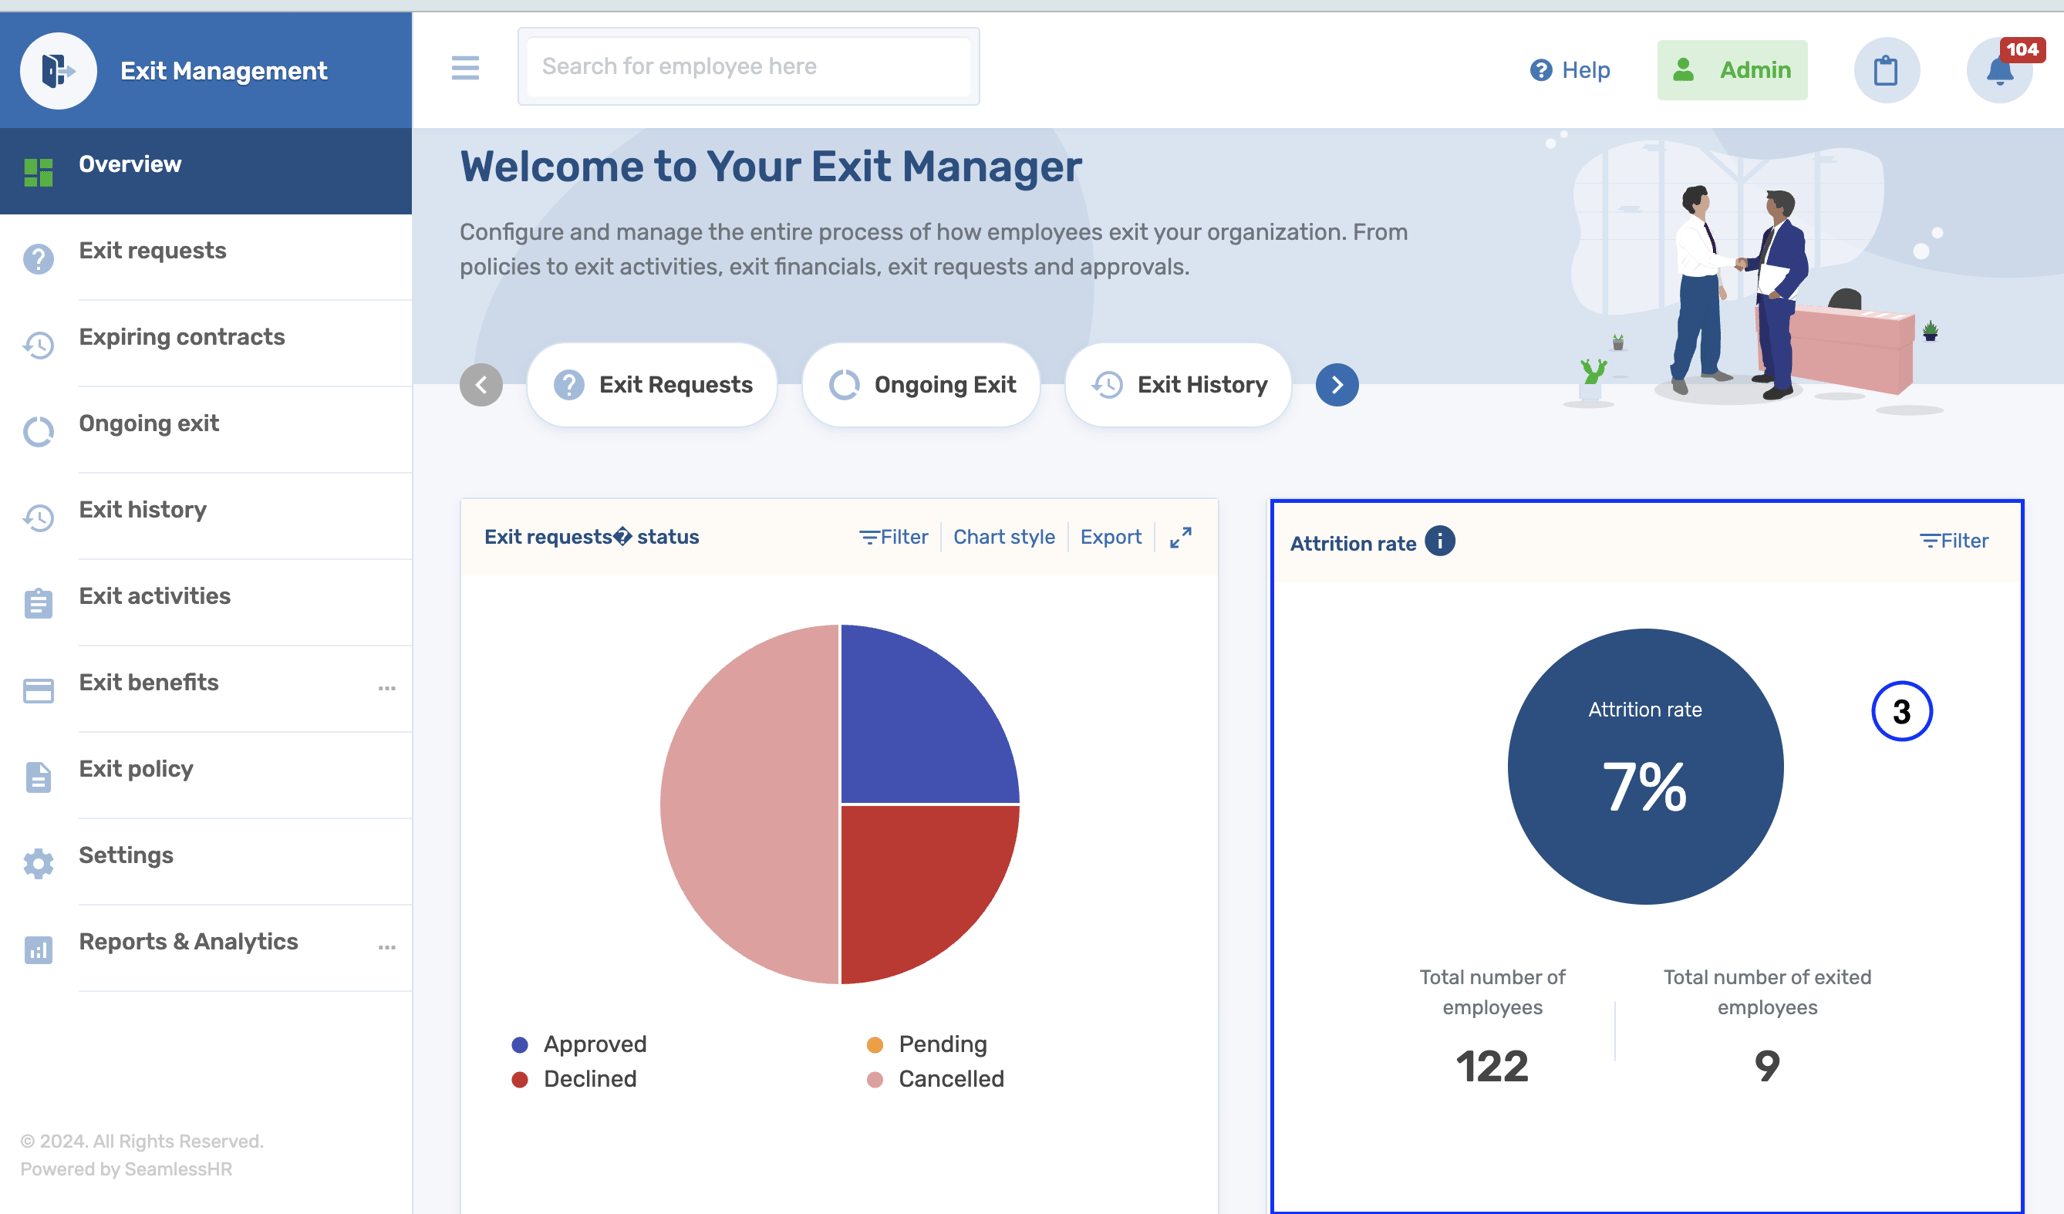Expand the Reports & Analytics ellipsis menu
Viewport: 2064px width, 1214px height.
pyautogui.click(x=387, y=947)
